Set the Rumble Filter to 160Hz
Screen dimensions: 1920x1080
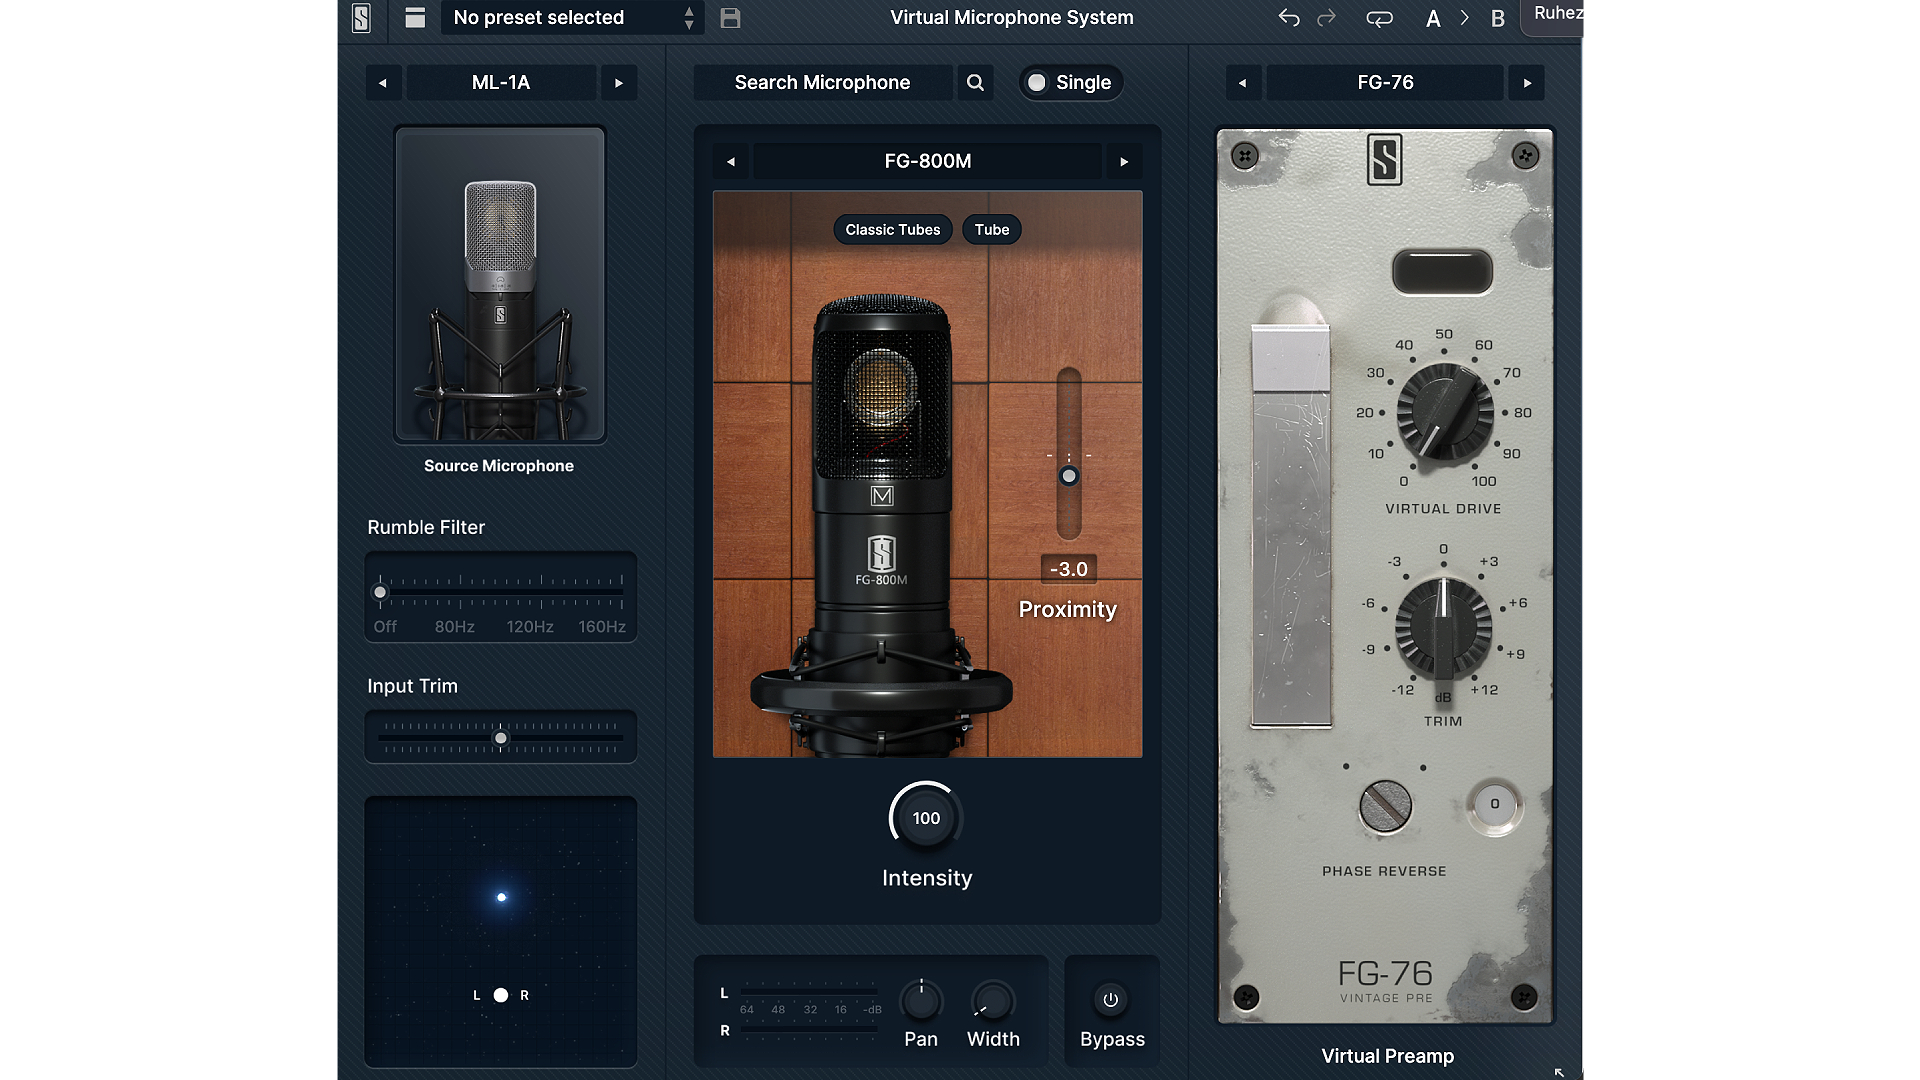coord(602,627)
